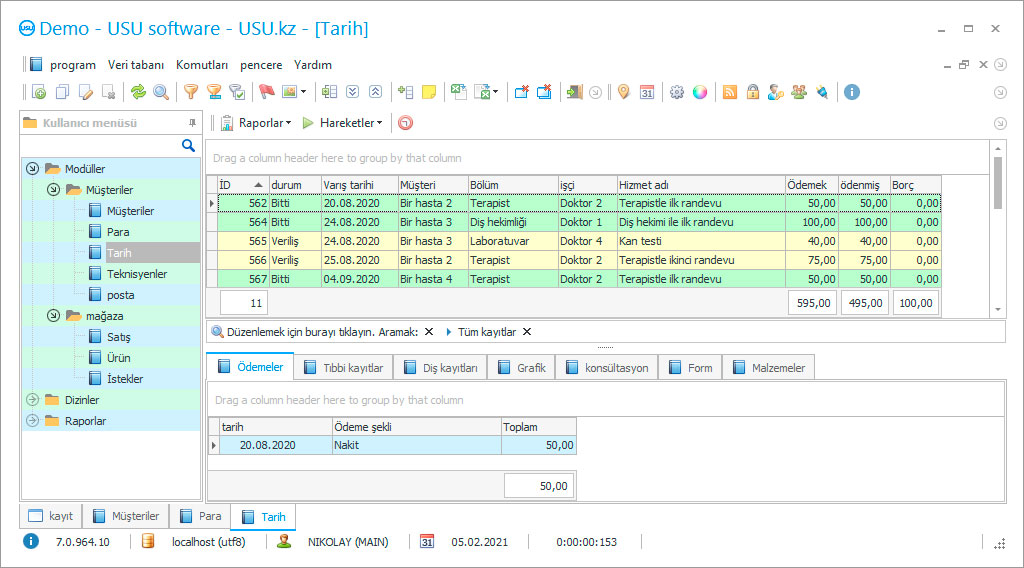Open the calendar icon in toolbar

point(647,92)
